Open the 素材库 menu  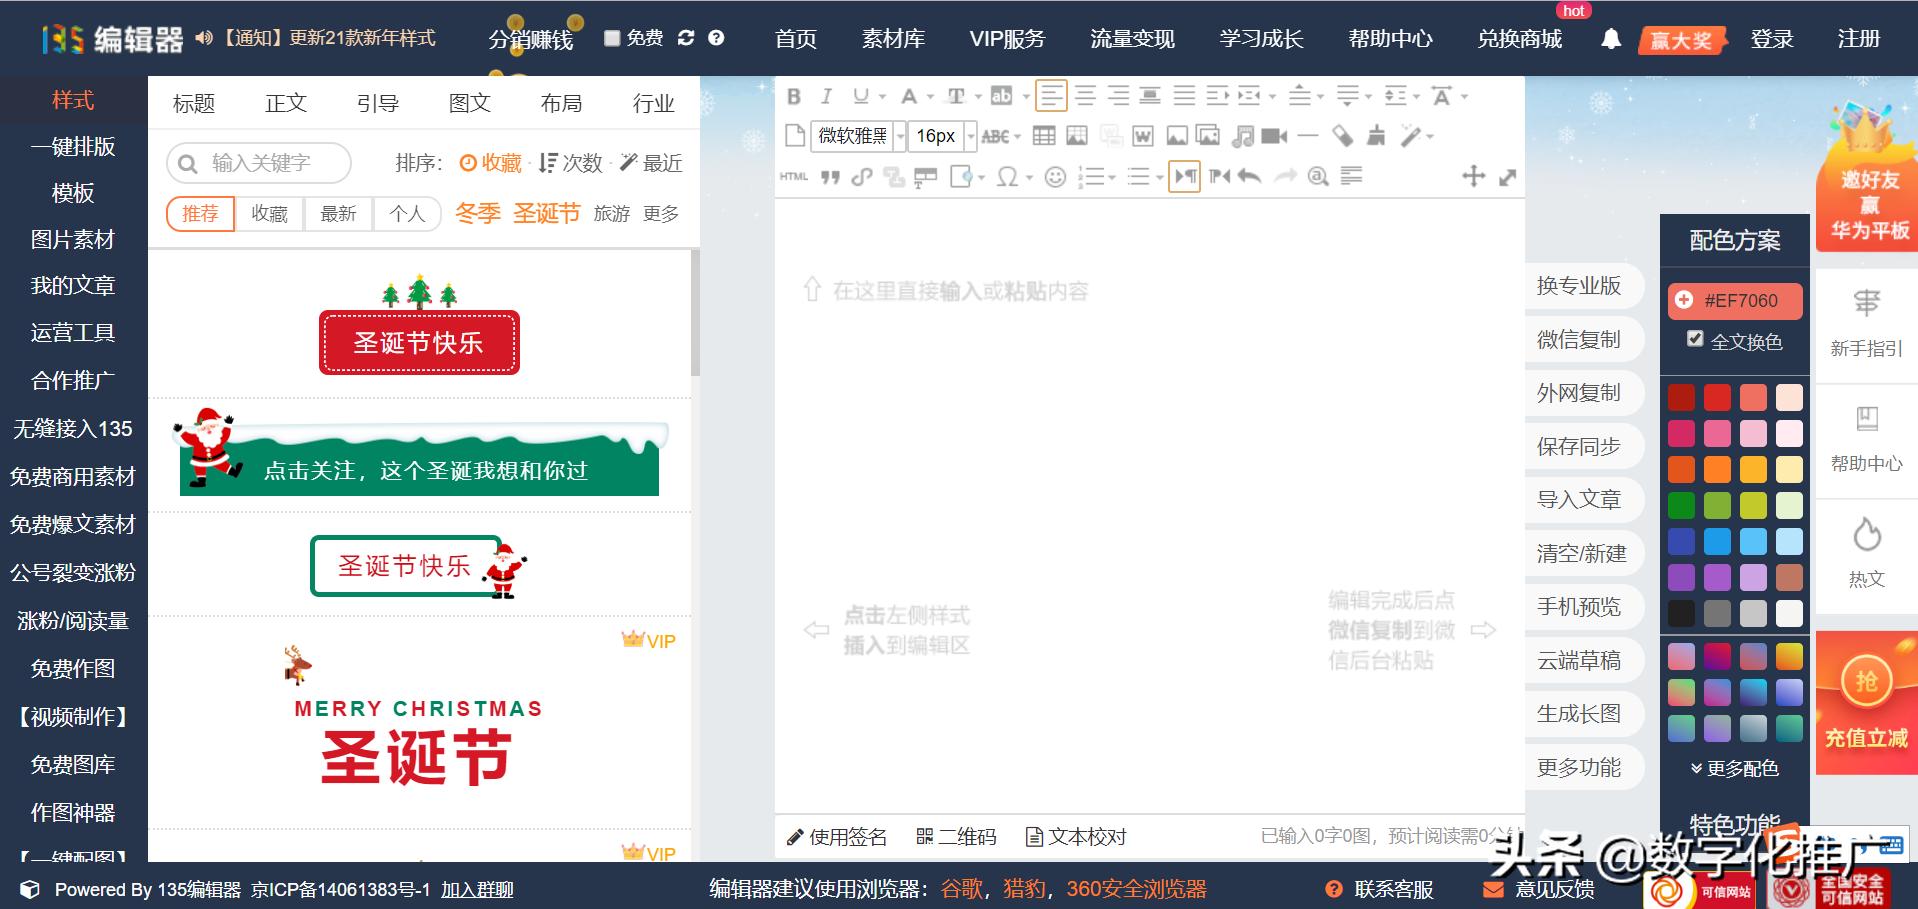(893, 38)
